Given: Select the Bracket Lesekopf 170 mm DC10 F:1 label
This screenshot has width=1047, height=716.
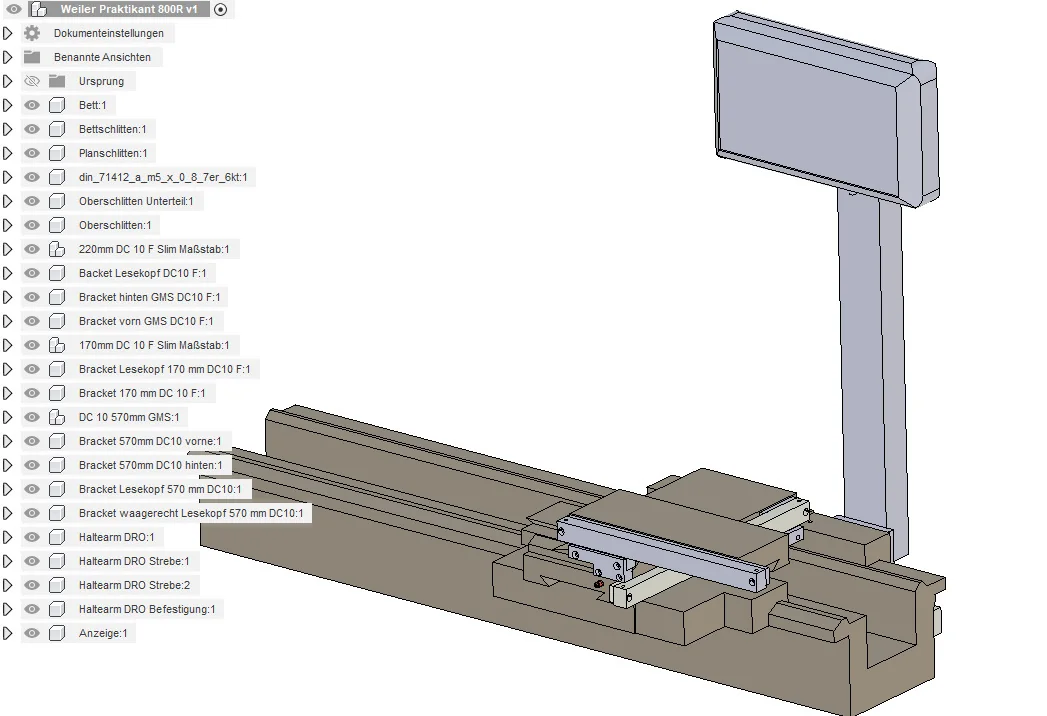Looking at the screenshot, I should pyautogui.click(x=164, y=369).
